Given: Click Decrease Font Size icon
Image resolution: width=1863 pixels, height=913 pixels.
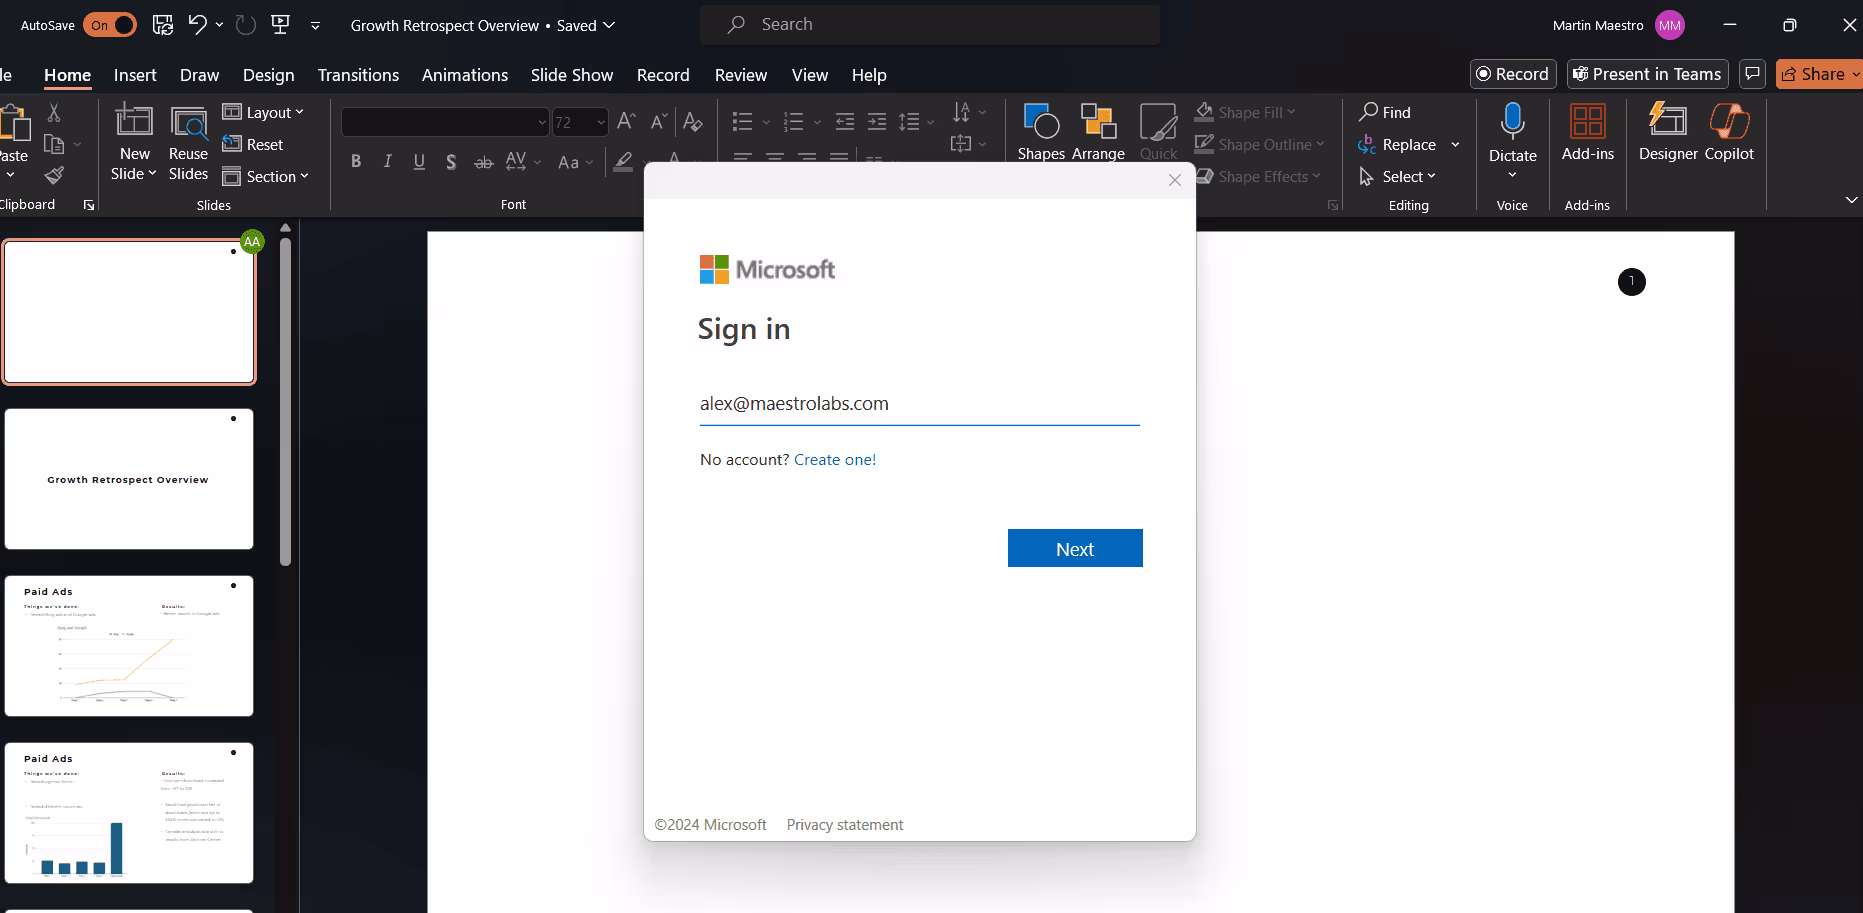Looking at the screenshot, I should click(x=659, y=121).
